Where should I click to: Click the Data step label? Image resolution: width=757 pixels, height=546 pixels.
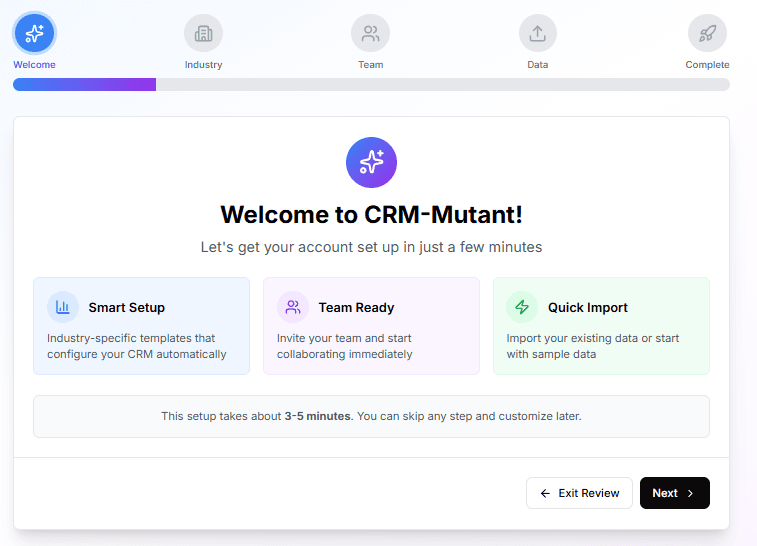click(537, 65)
